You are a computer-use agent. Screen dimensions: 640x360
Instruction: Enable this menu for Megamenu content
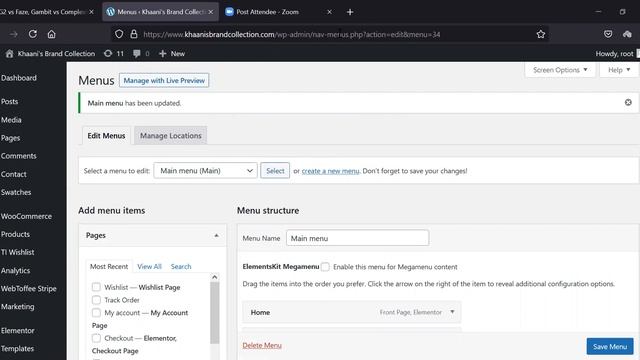325,267
